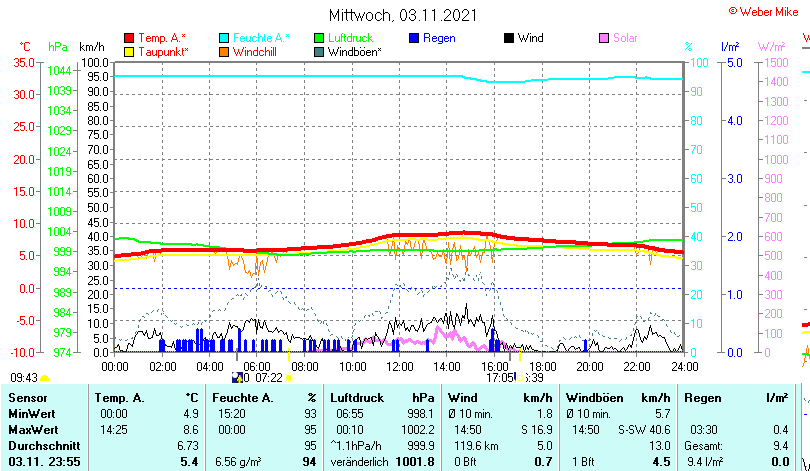Click the cyan Feuchte A. legend swatch
The image size is (810, 471).
(x=225, y=38)
